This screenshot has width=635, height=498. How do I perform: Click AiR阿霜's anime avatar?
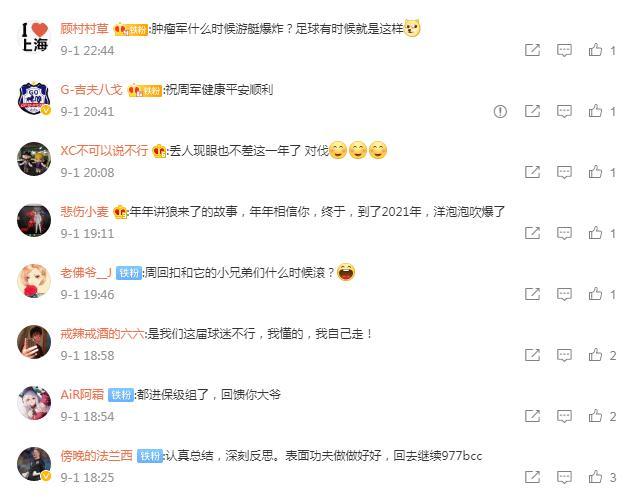pos(34,403)
